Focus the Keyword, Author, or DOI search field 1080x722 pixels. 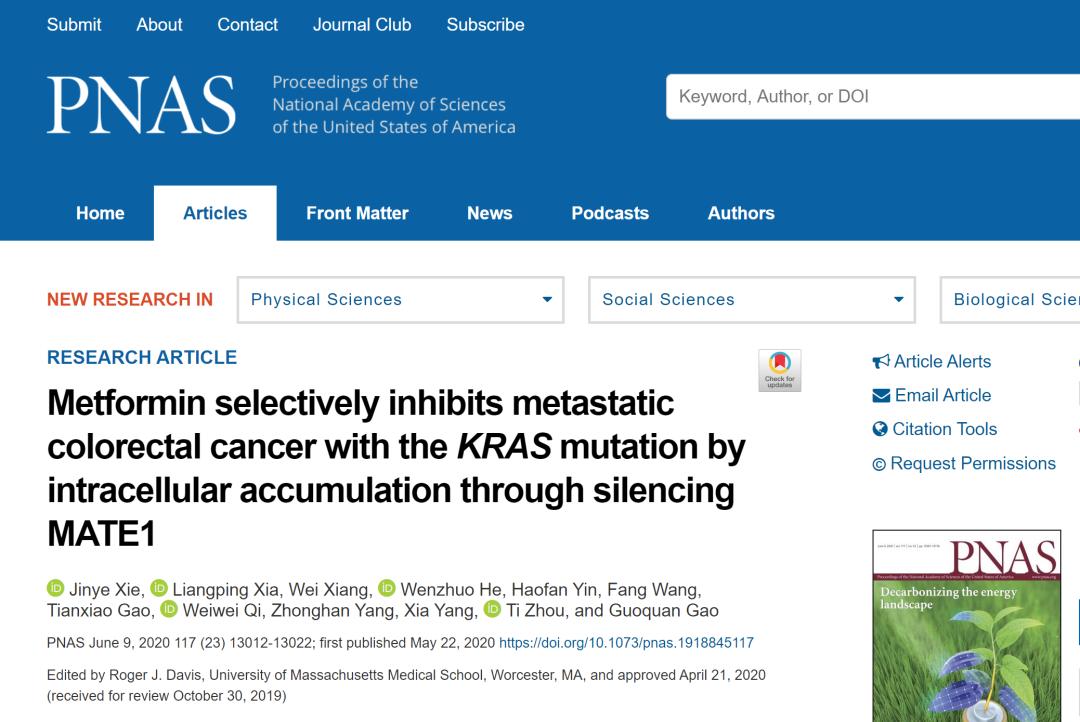[x=870, y=97]
